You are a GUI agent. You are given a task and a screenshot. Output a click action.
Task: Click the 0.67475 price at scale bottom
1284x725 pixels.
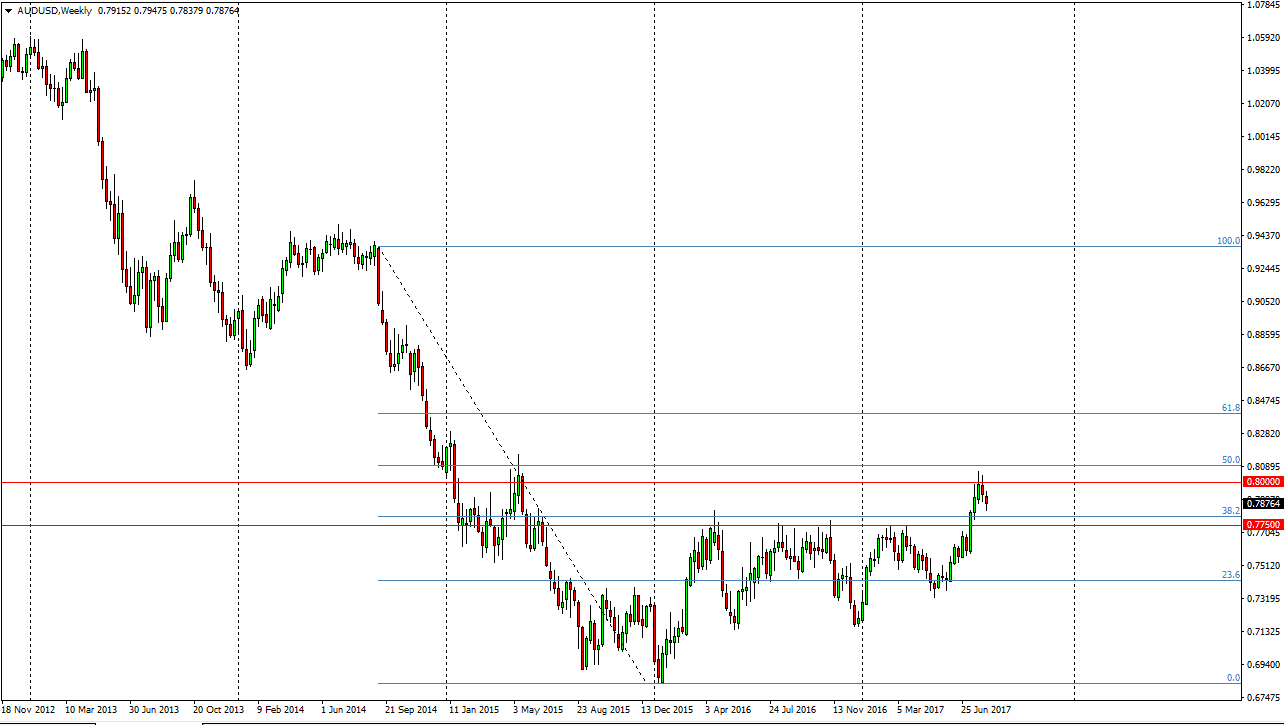coord(1264,697)
